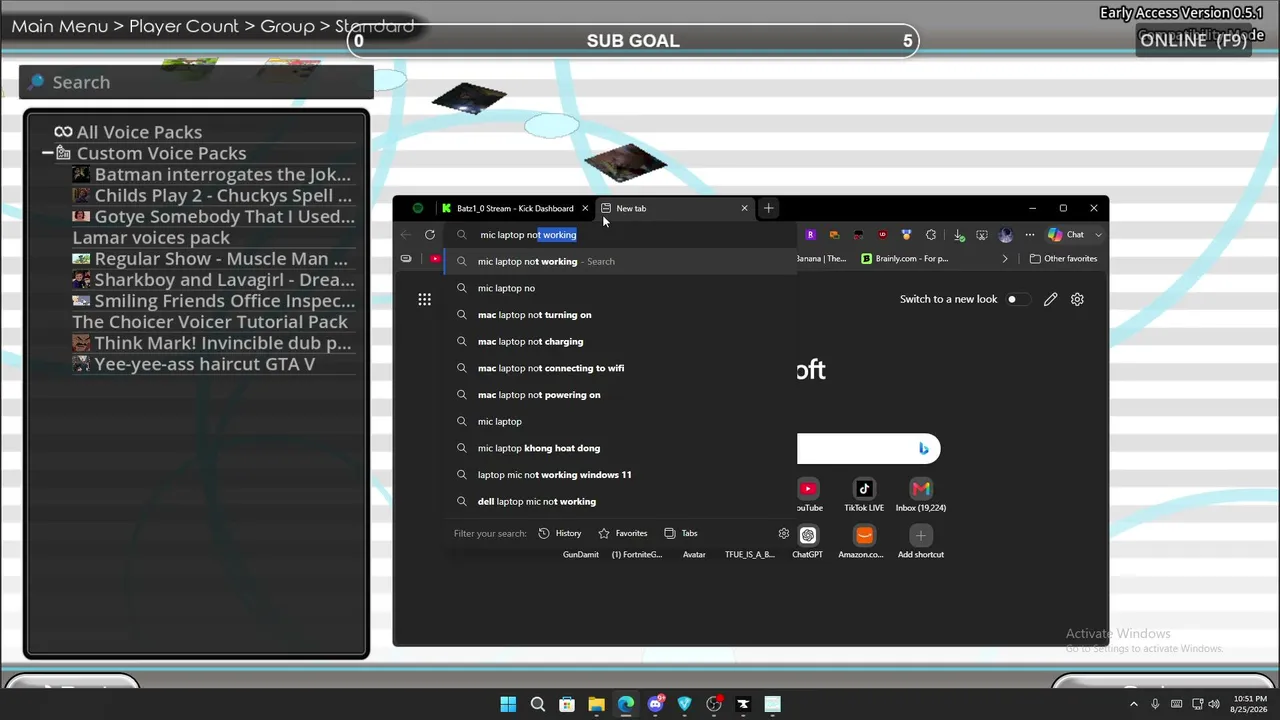Open Edge Settings and more menu

point(1030,235)
